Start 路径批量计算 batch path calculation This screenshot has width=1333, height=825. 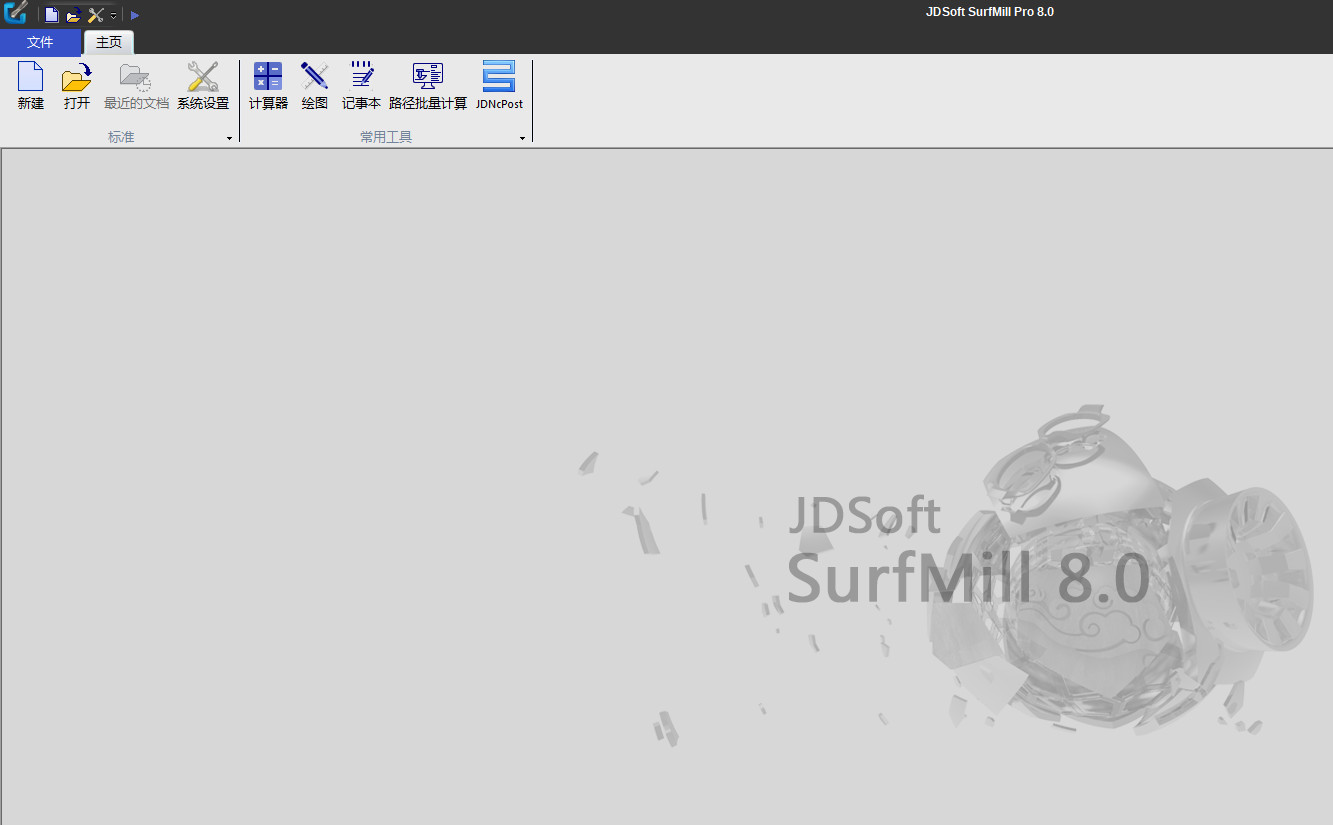click(x=428, y=85)
